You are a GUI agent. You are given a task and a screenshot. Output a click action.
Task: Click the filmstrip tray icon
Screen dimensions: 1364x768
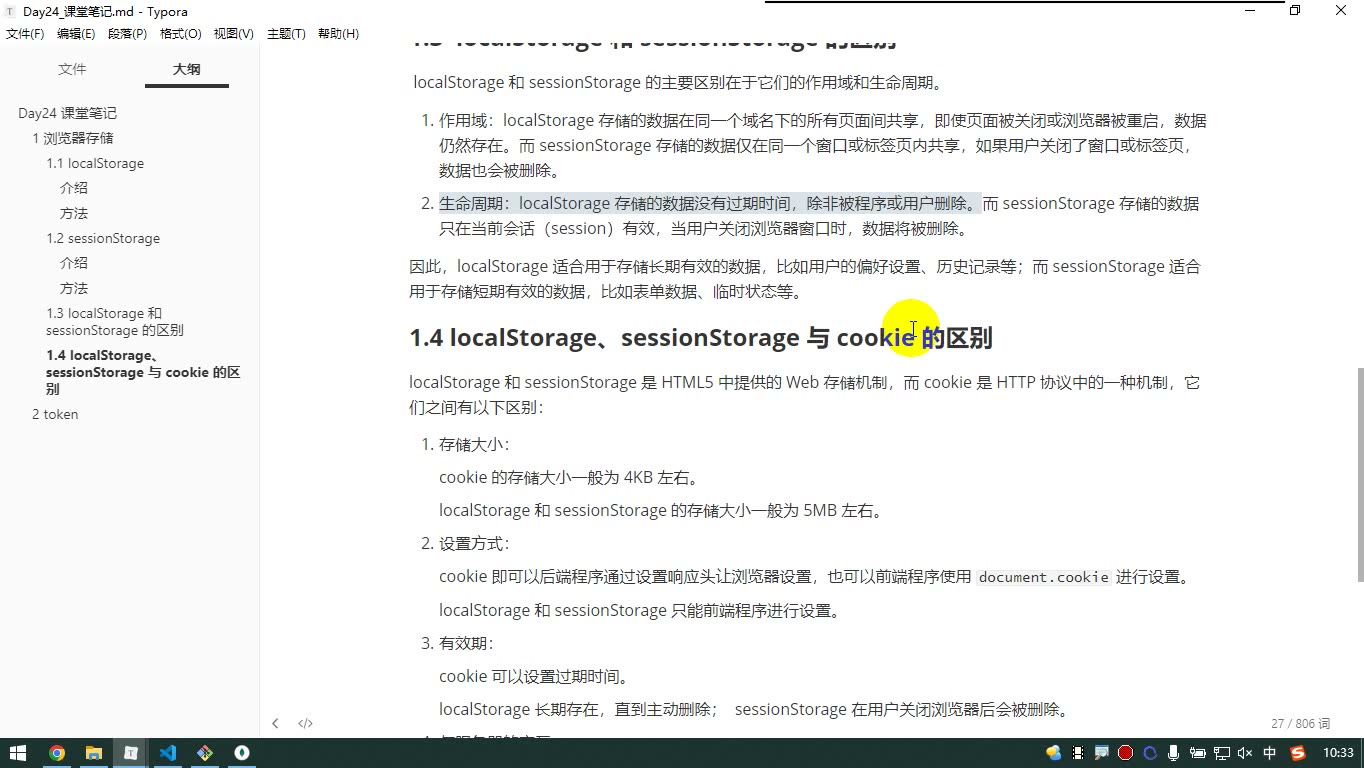(x=1078, y=753)
